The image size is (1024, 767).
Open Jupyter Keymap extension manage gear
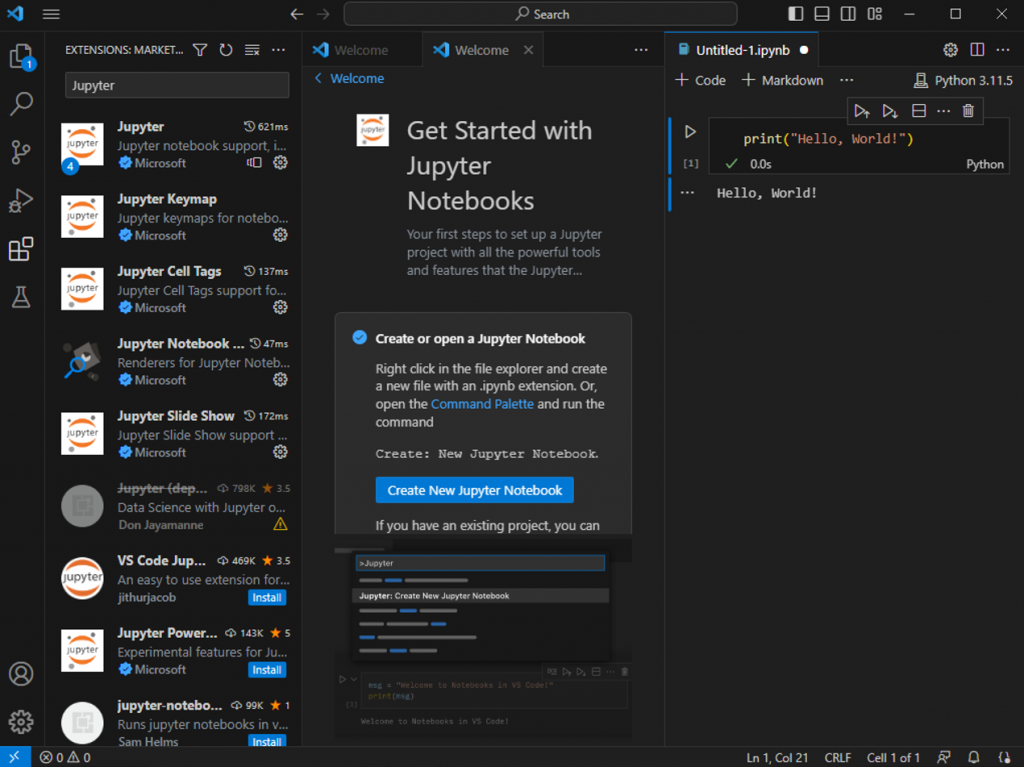[280, 235]
